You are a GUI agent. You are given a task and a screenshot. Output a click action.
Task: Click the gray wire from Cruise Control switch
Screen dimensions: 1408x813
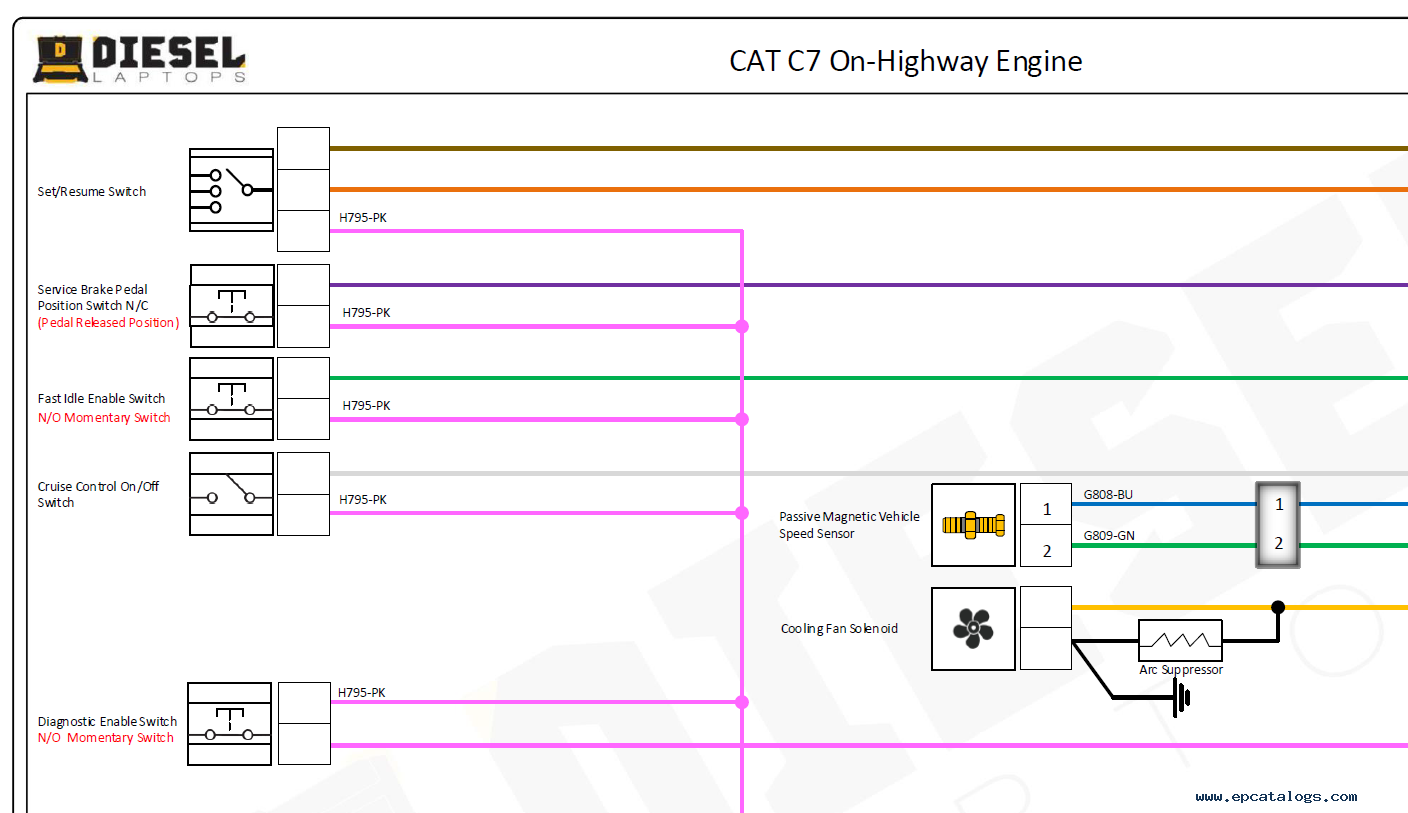[x=868, y=473]
